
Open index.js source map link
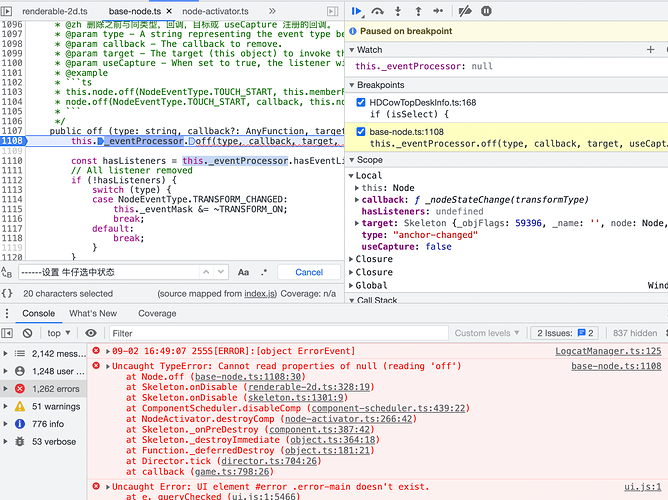(260, 293)
